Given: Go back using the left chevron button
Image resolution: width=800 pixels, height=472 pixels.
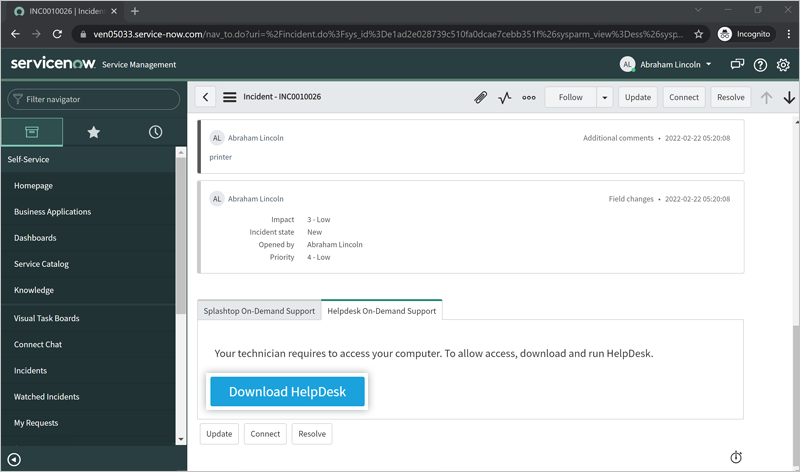Looking at the screenshot, I should point(206,97).
